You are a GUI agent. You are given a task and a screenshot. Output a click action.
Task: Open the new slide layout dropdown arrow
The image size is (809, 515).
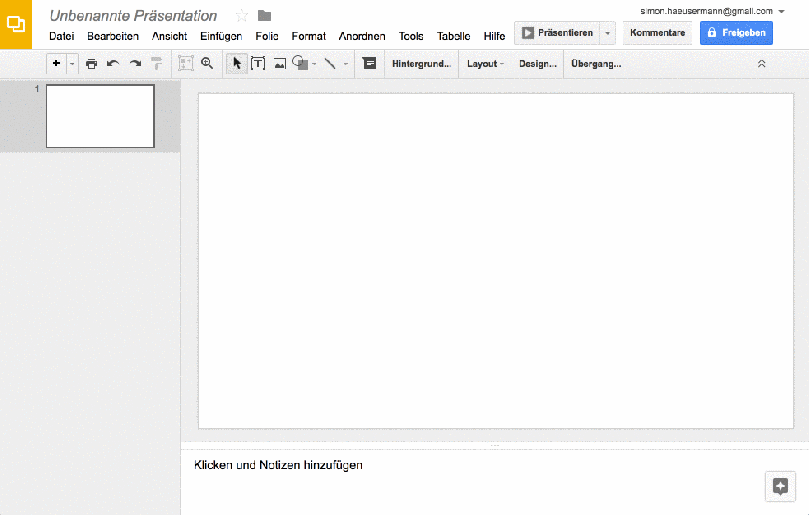(x=72, y=63)
